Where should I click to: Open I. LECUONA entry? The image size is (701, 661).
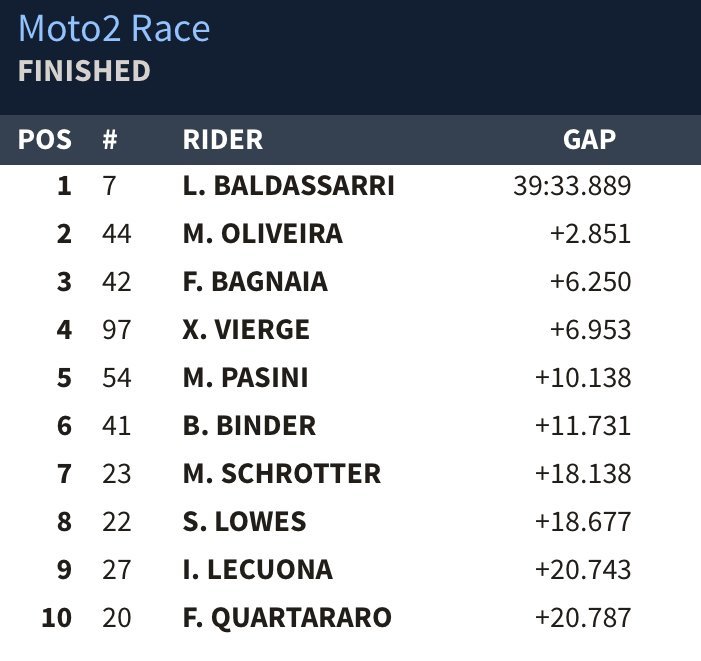click(x=258, y=570)
